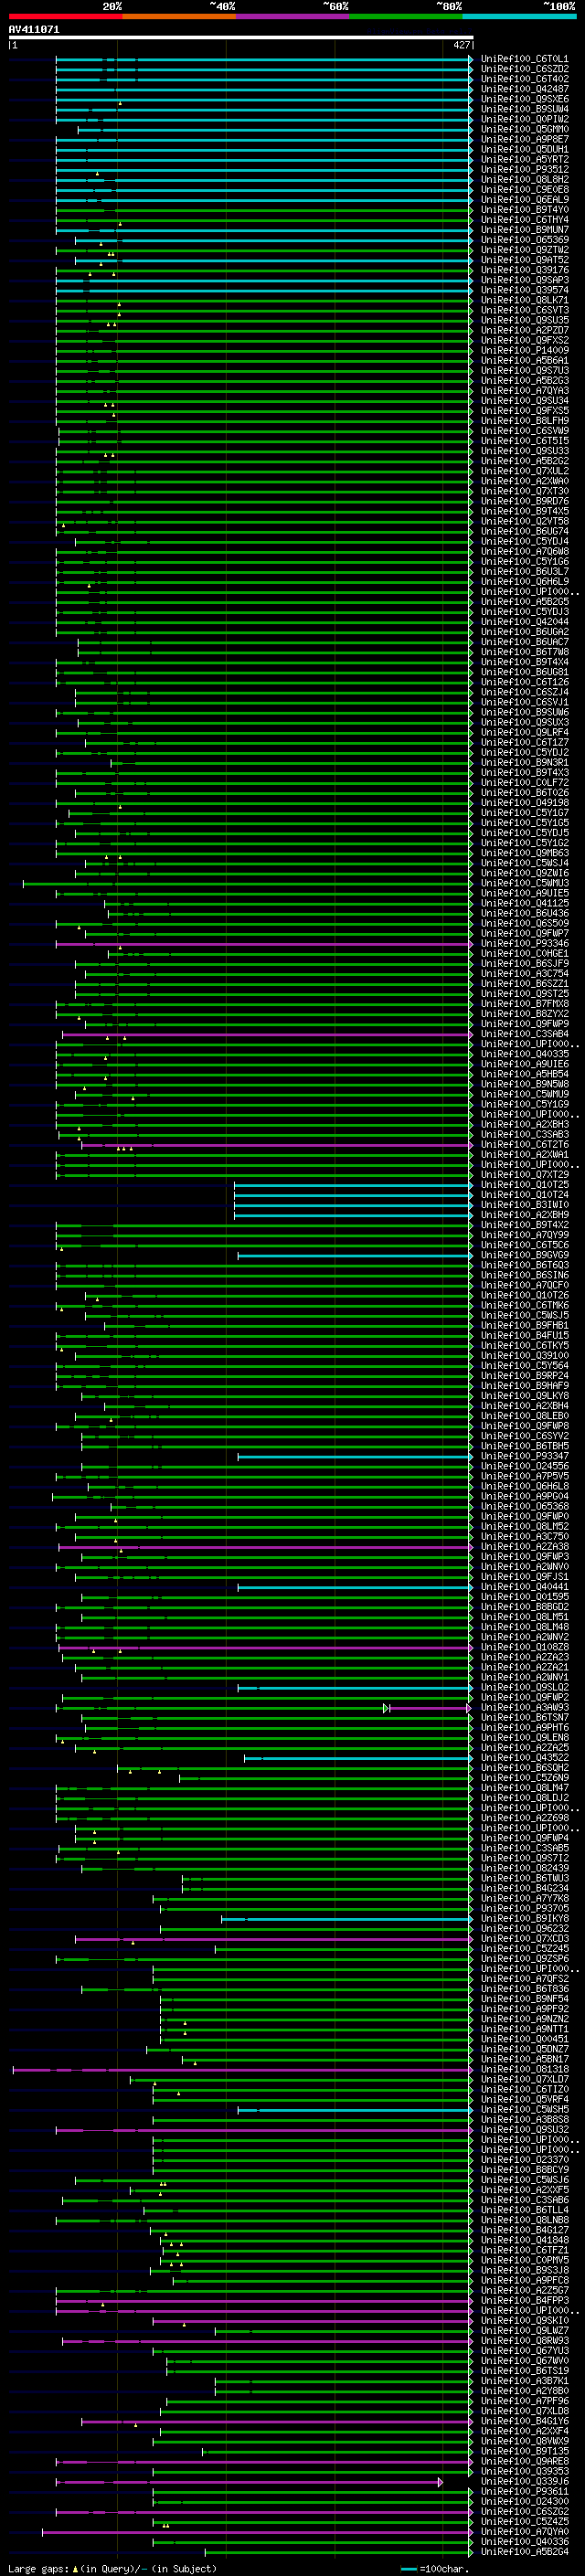Click the green ~80% identity legend segment
The width and height of the screenshot is (585, 2576).
(406, 16)
